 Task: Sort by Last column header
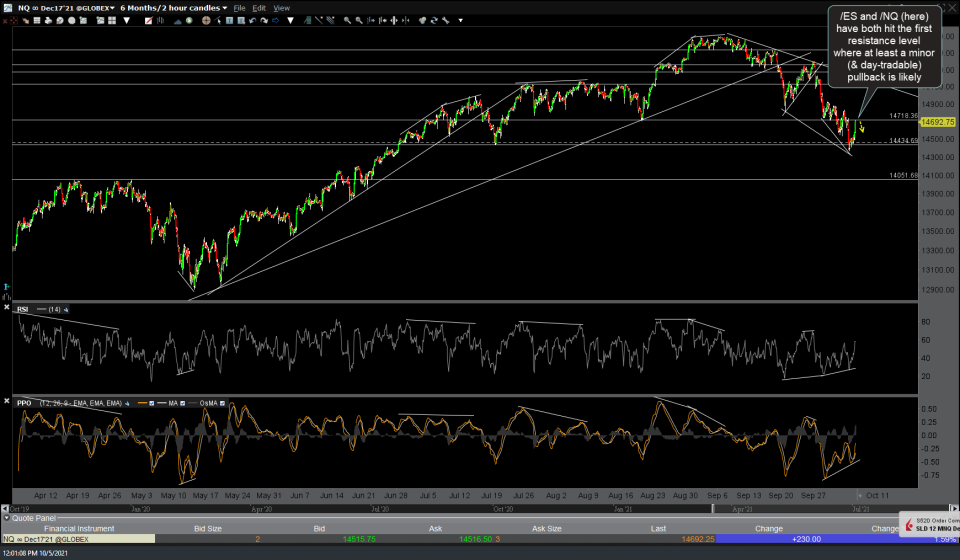click(x=658, y=528)
